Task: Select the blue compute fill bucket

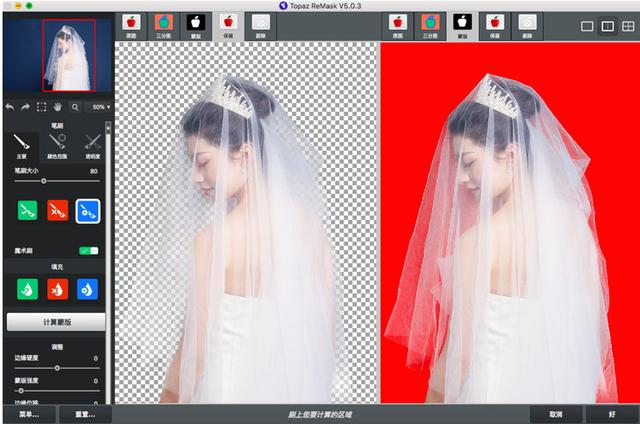Action: [87, 289]
